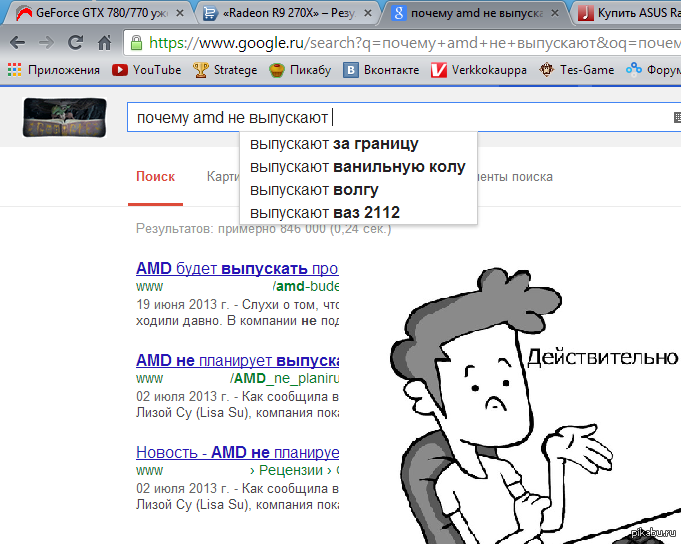Click the word Действительно beside the cartoon
The height and width of the screenshot is (544, 681).
click(x=602, y=357)
